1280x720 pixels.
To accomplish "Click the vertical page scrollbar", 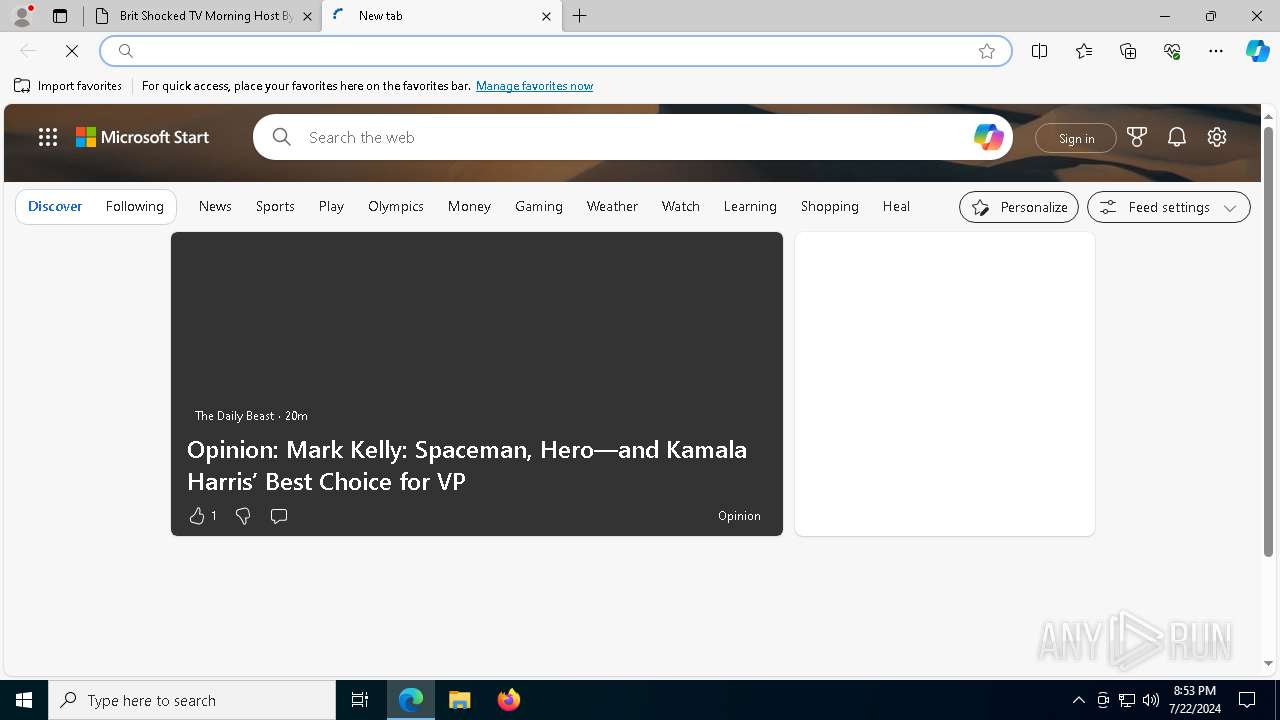I will 1268,340.
